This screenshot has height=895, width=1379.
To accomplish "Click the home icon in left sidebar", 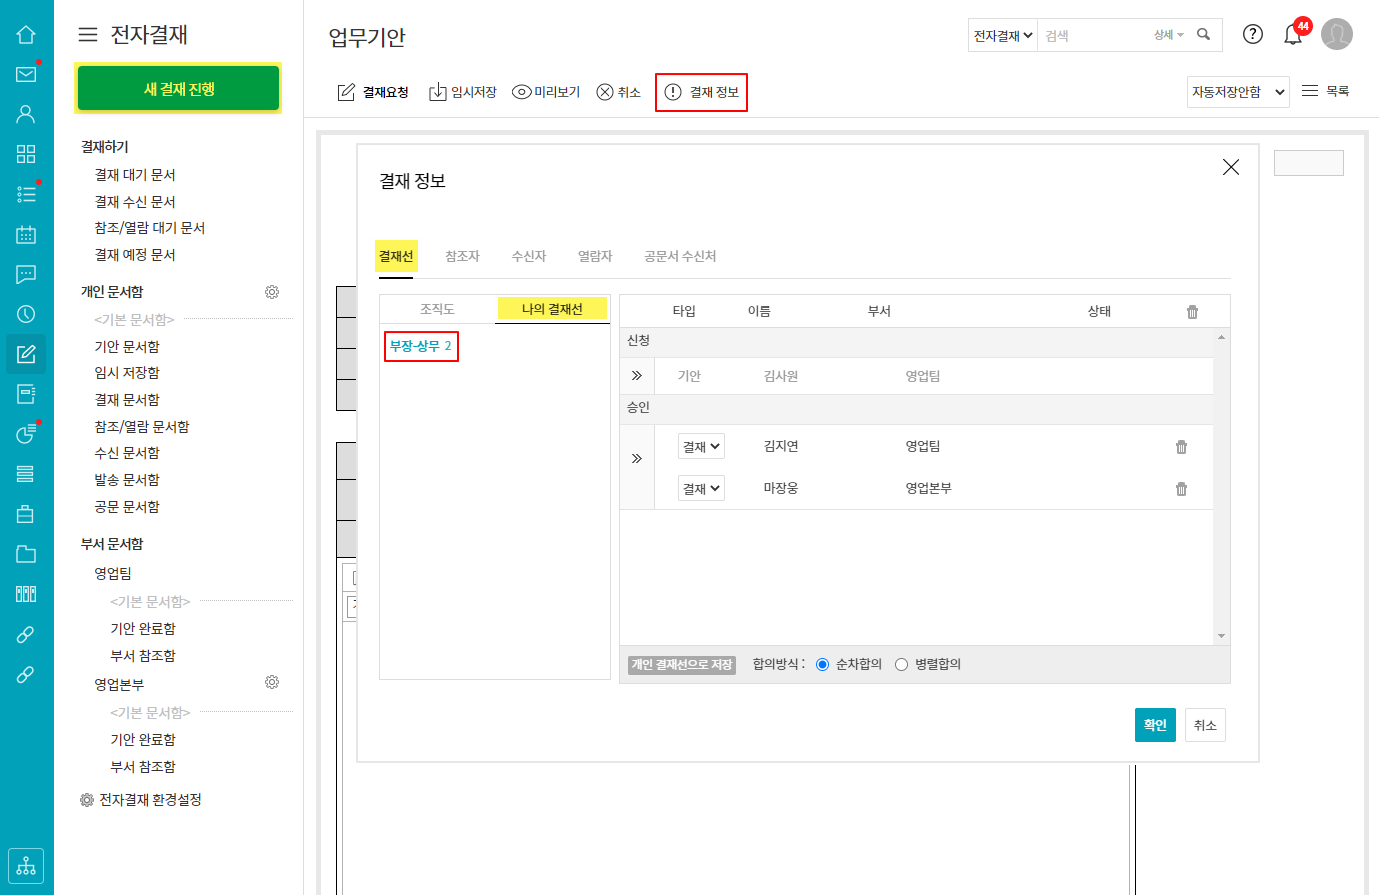I will [26, 35].
